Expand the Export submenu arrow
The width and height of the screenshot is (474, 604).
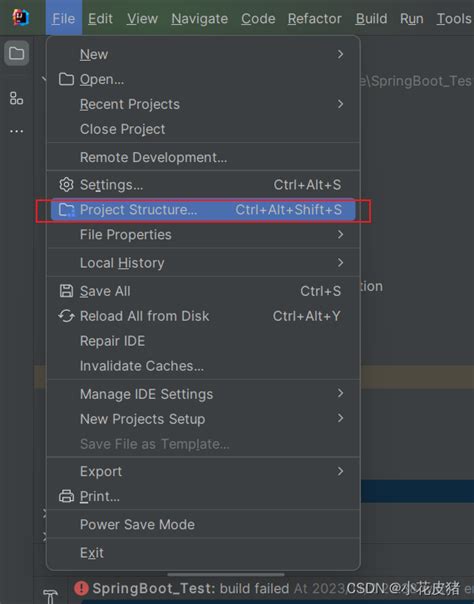340,471
